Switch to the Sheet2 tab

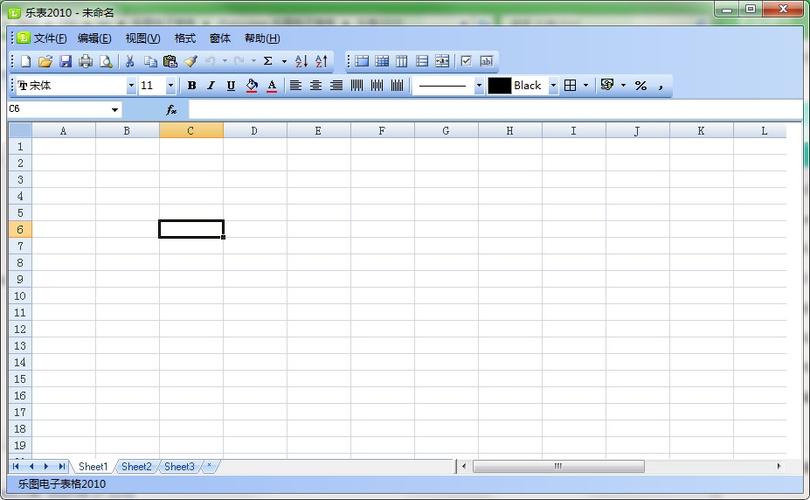(x=136, y=467)
